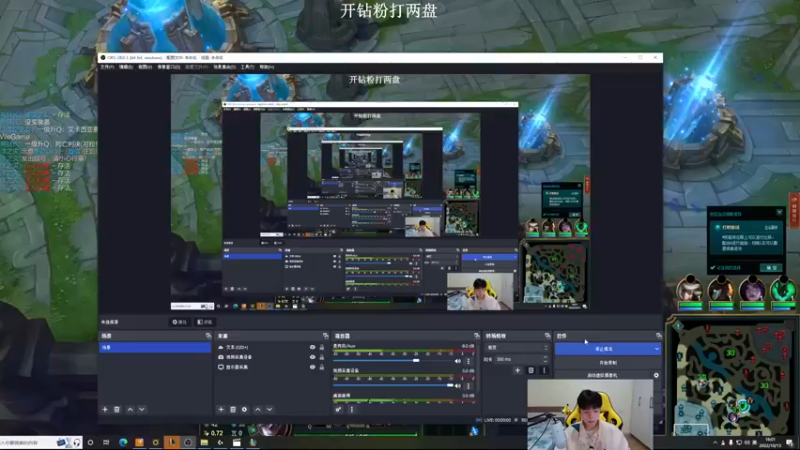800x450 pixels.
Task: Lock the text (GDI+) source
Action: point(321,347)
